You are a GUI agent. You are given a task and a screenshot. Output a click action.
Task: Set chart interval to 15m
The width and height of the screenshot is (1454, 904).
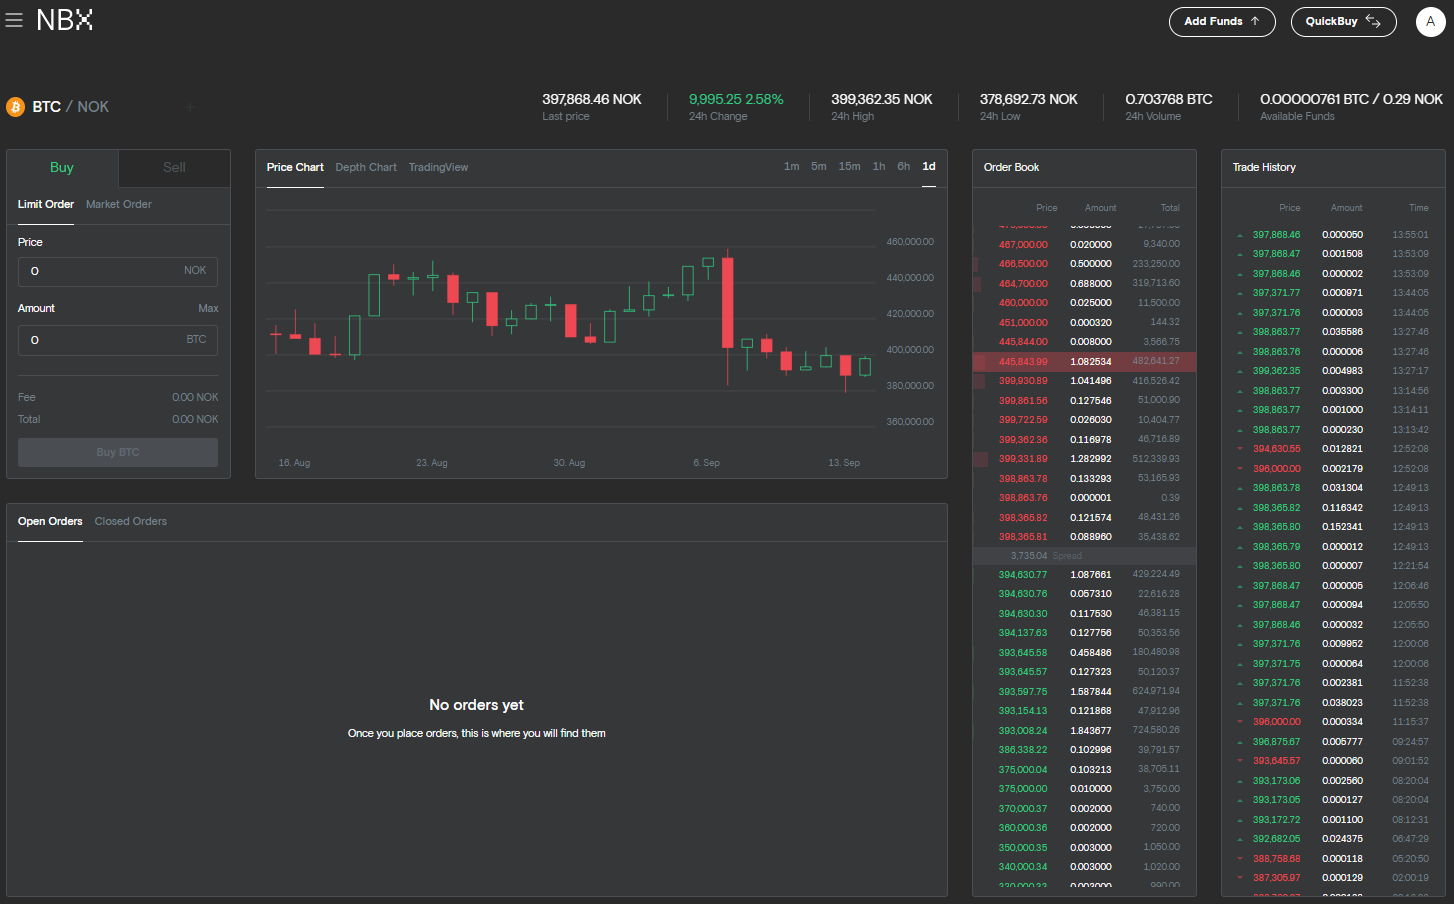click(x=849, y=167)
